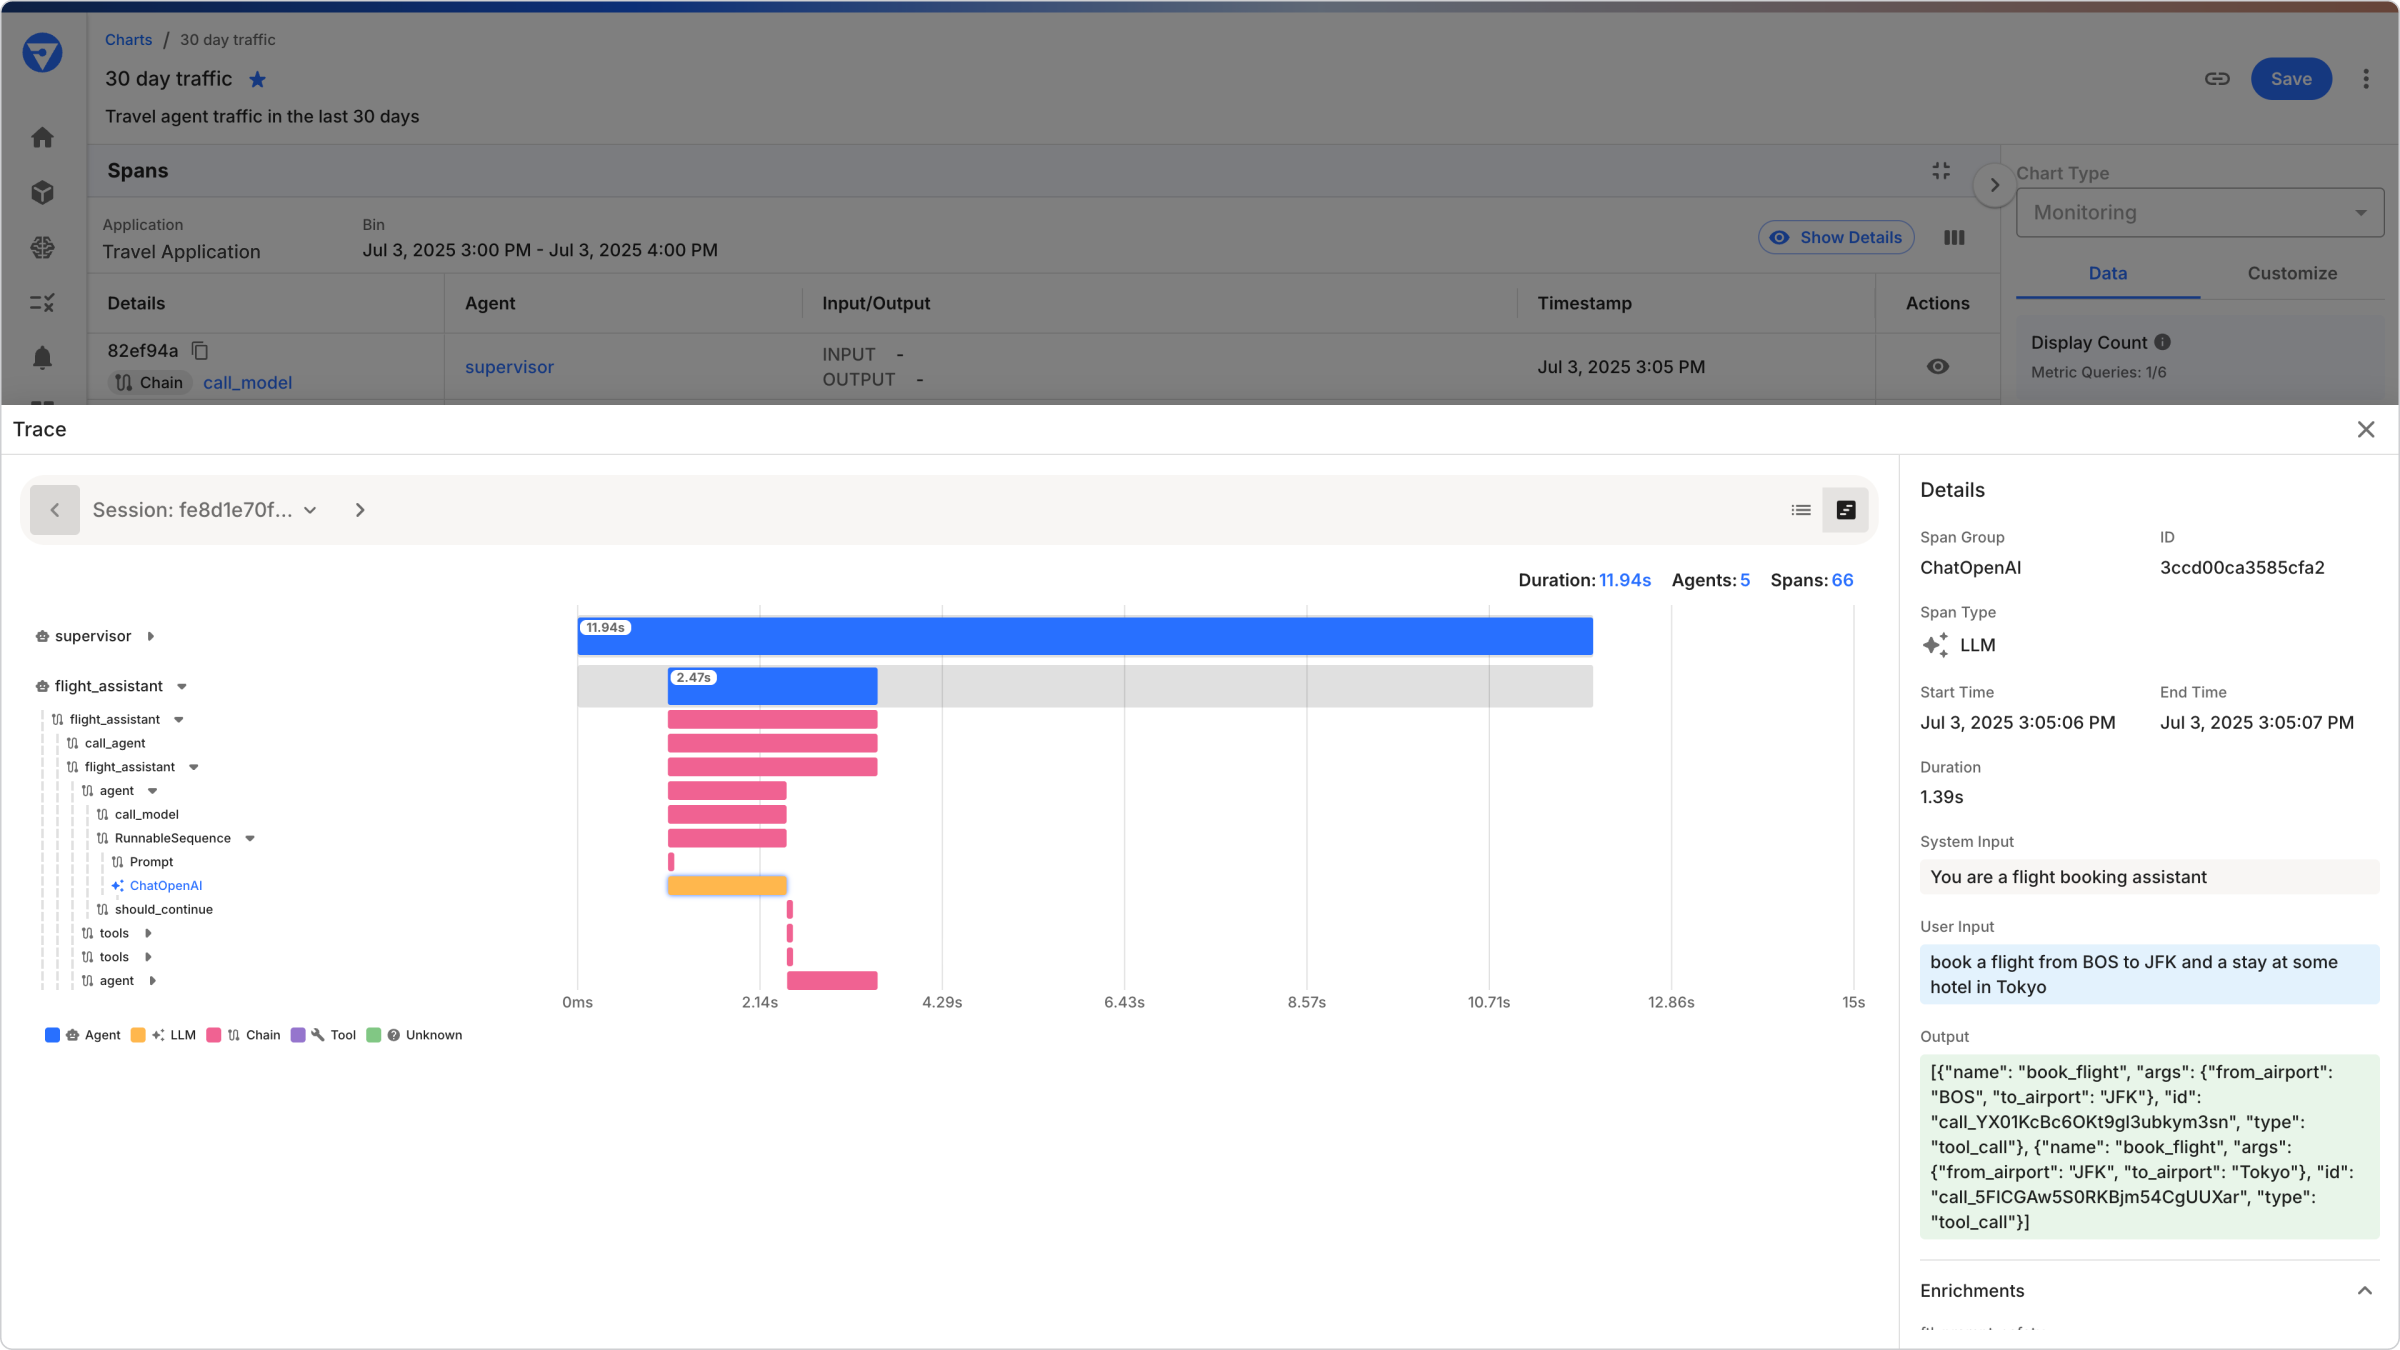The width and height of the screenshot is (2400, 1350).
Task: Click the Show Details toggle button
Action: [x=1836, y=237]
